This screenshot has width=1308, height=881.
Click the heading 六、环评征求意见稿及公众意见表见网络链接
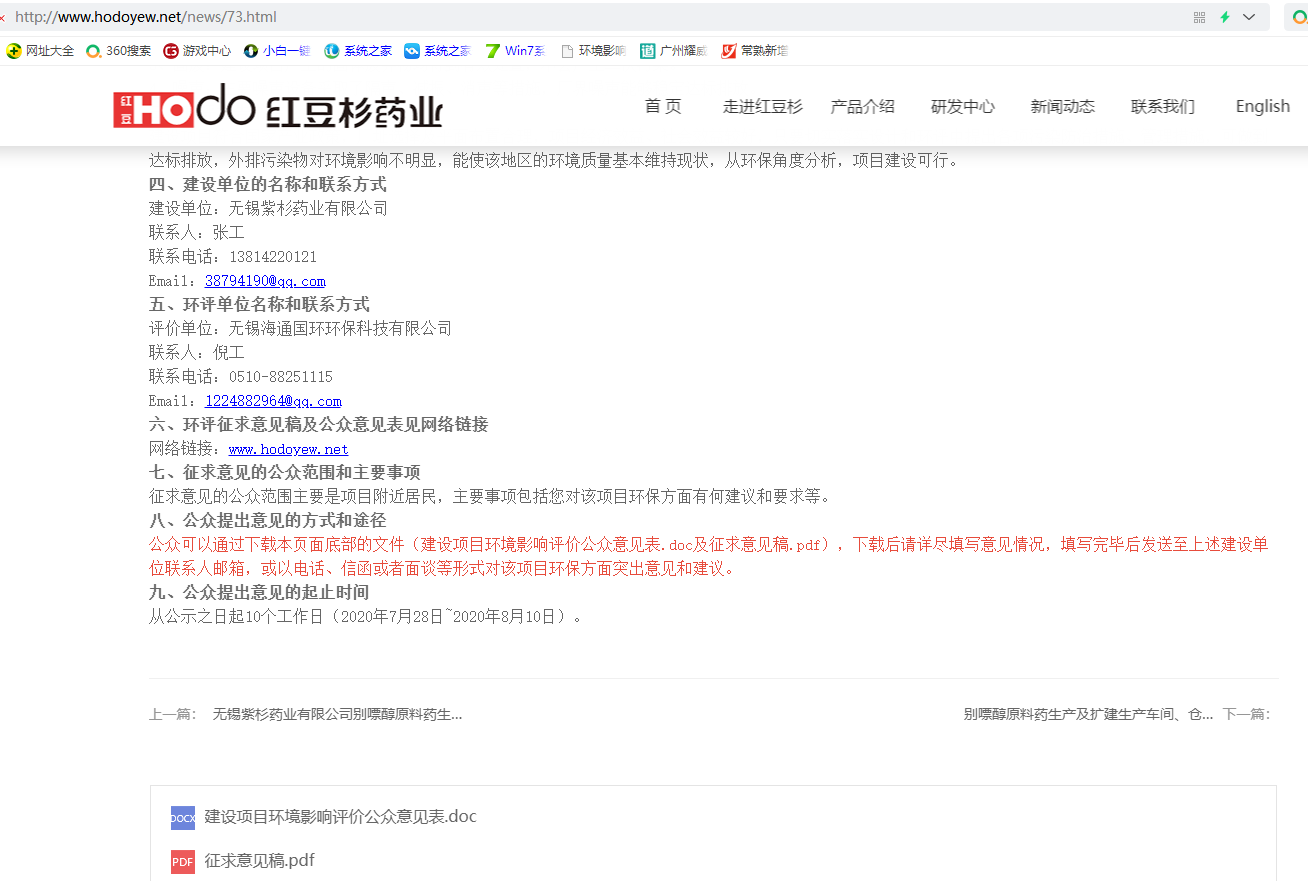coord(319,424)
